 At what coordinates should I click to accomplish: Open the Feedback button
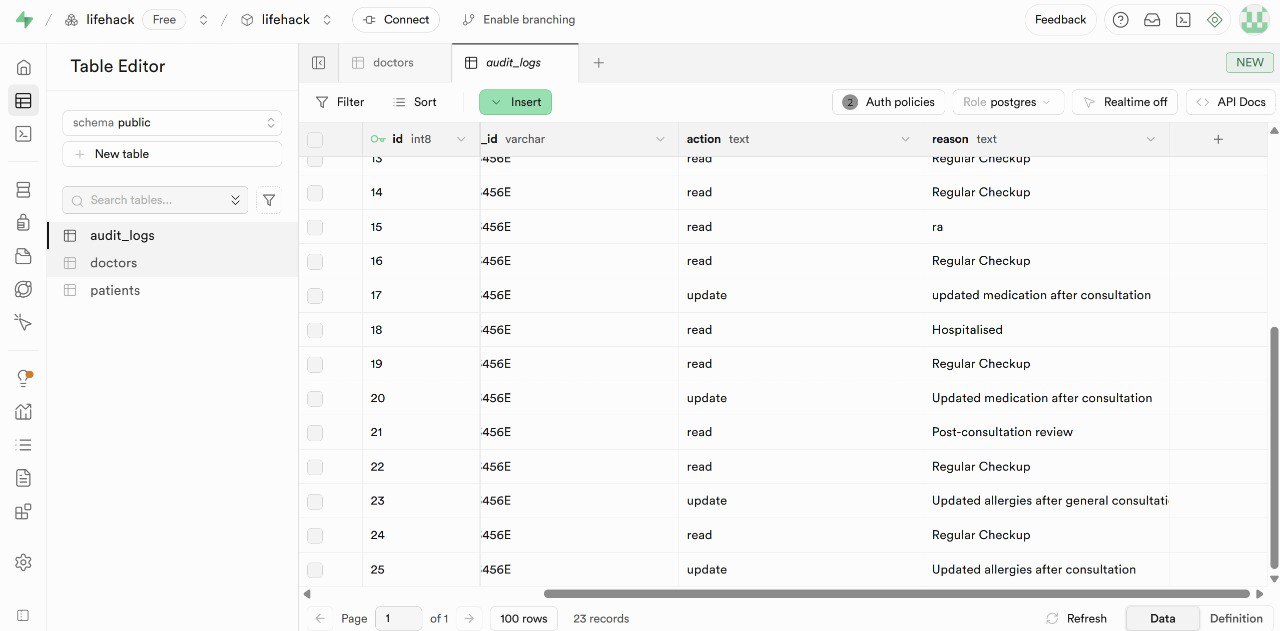tap(1060, 20)
